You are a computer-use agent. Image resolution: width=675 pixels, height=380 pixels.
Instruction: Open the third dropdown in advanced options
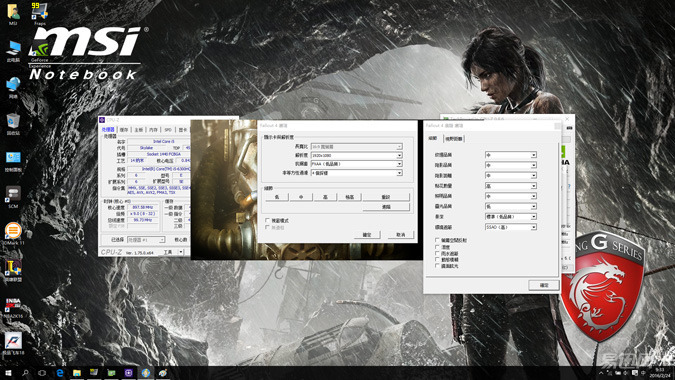511,176
